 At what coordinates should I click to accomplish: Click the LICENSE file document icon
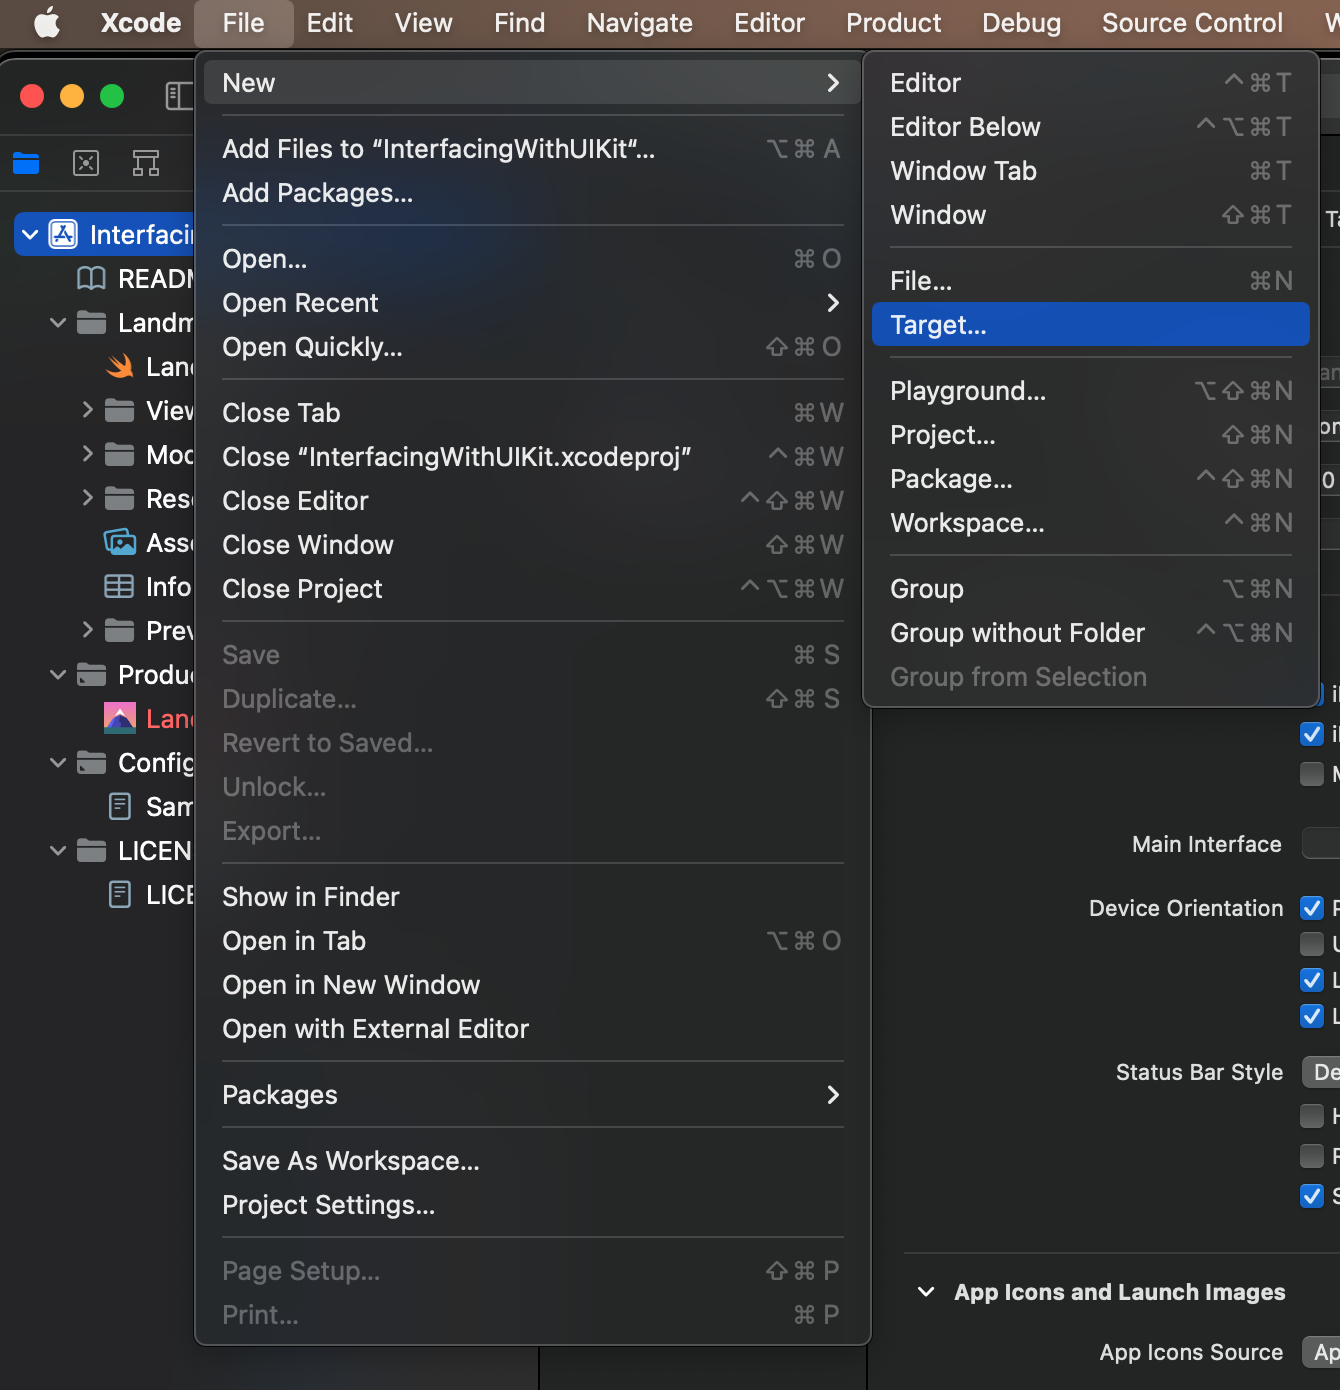click(120, 894)
